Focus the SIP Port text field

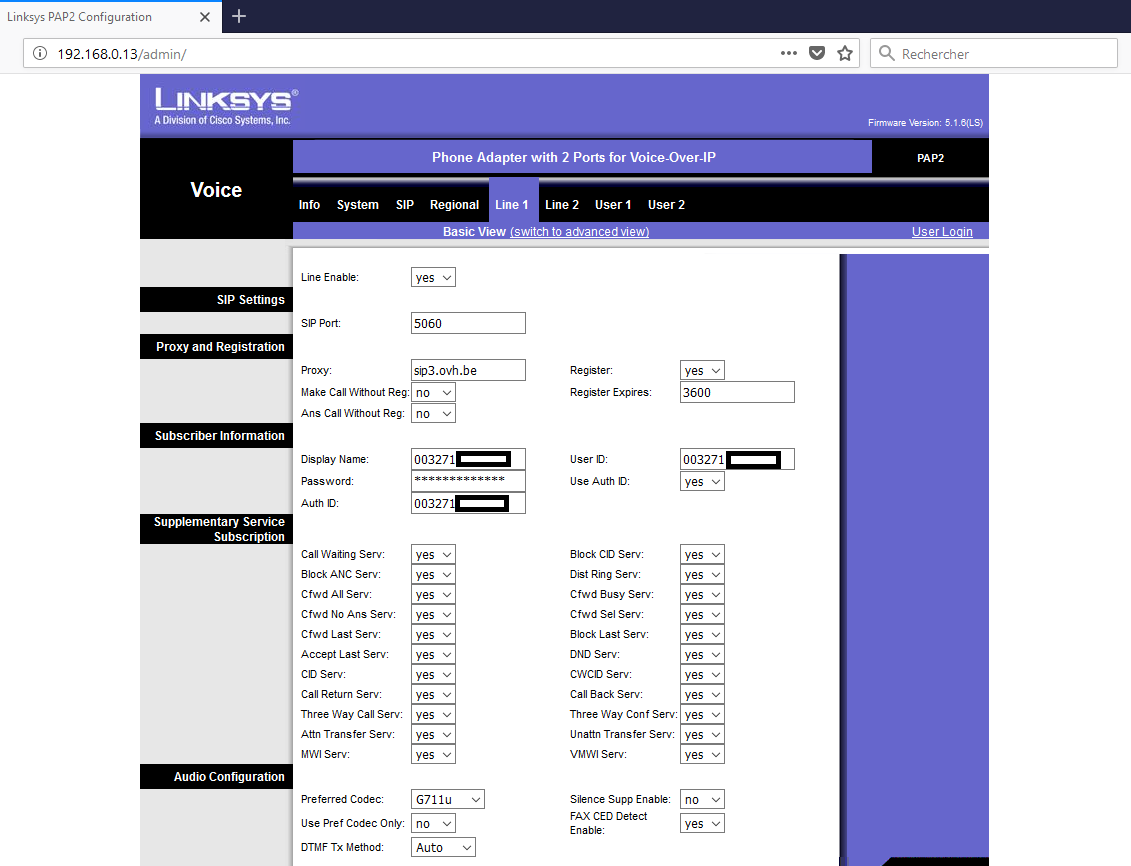(x=468, y=323)
